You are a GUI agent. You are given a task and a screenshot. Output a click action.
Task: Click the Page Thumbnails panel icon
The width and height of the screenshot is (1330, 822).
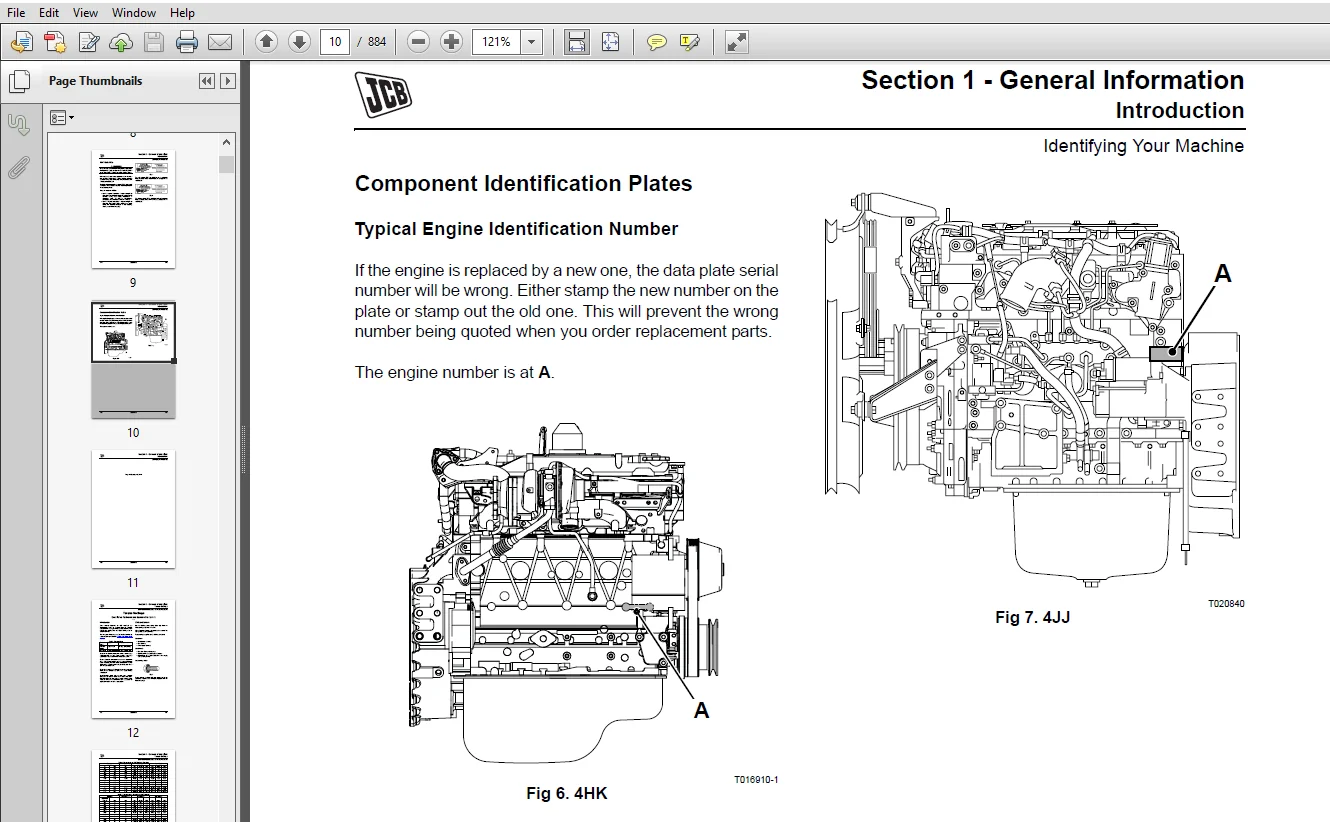[x=19, y=83]
